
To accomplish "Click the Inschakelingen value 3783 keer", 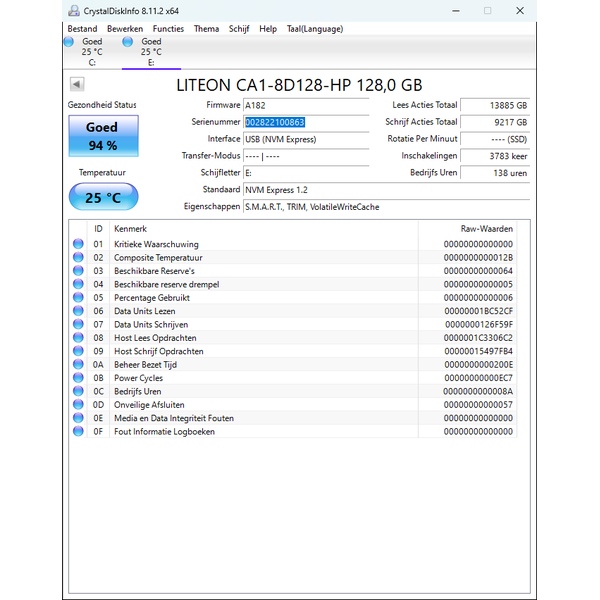I will pos(495,156).
